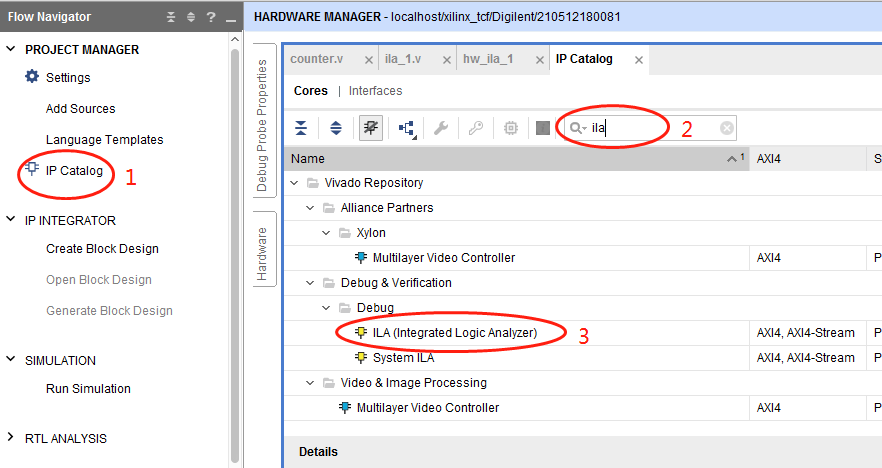Click Run Simulation
This screenshot has width=882, height=468.
[x=88, y=389]
